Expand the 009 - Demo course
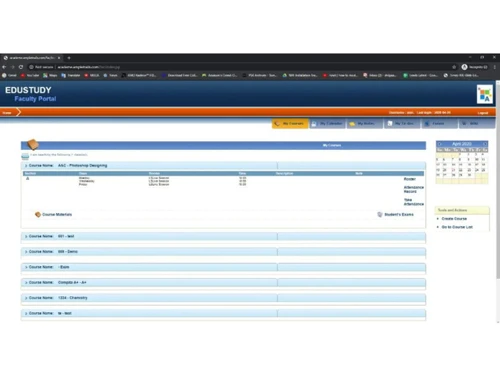 [26, 252]
